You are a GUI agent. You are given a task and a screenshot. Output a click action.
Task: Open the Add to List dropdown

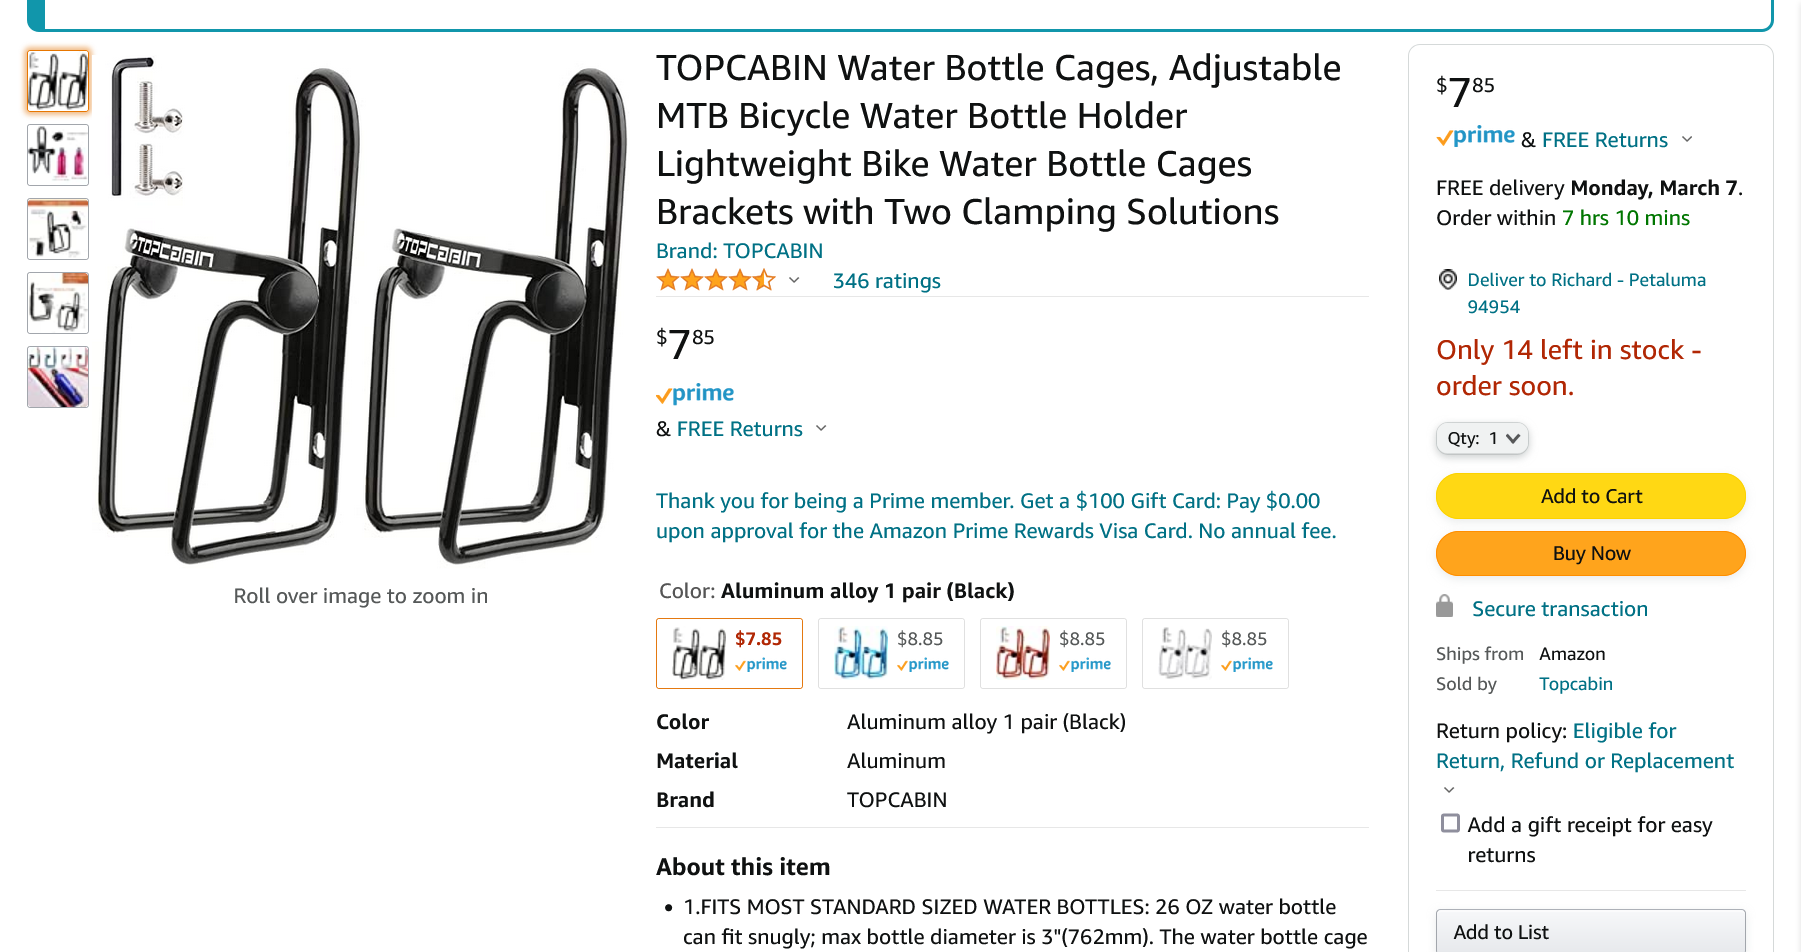point(1590,931)
